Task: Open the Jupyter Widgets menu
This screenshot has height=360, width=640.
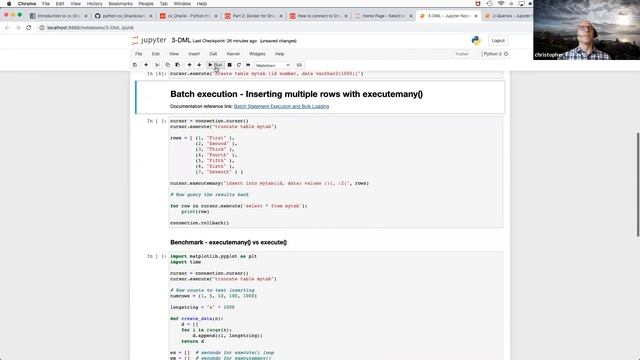Action: 257,54
